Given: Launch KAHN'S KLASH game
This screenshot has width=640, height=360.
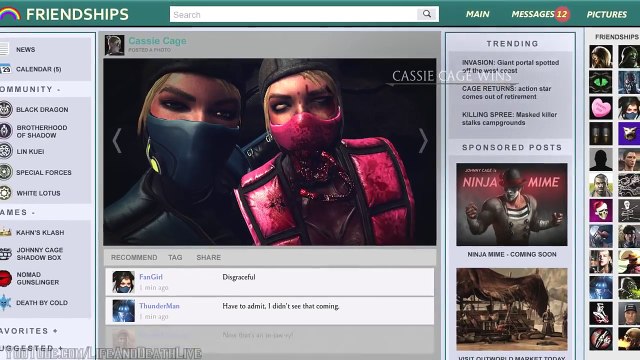Looking at the screenshot, I should 40,233.
